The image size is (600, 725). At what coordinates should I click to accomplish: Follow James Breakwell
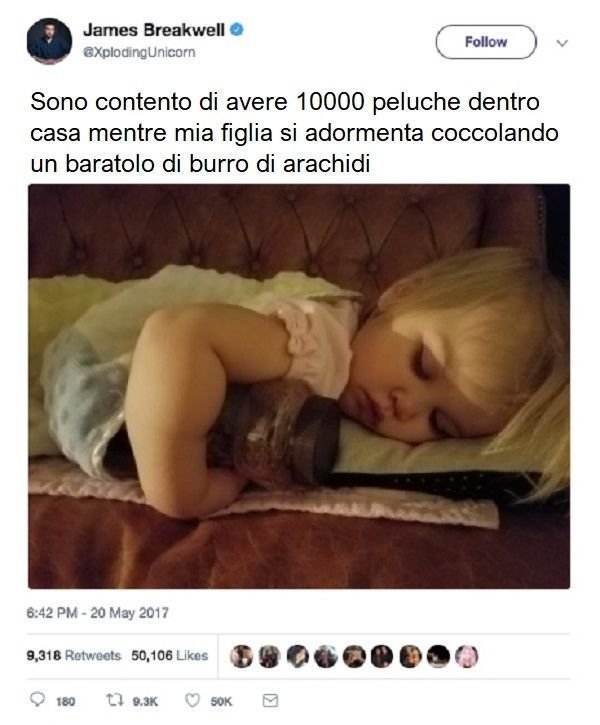[486, 42]
